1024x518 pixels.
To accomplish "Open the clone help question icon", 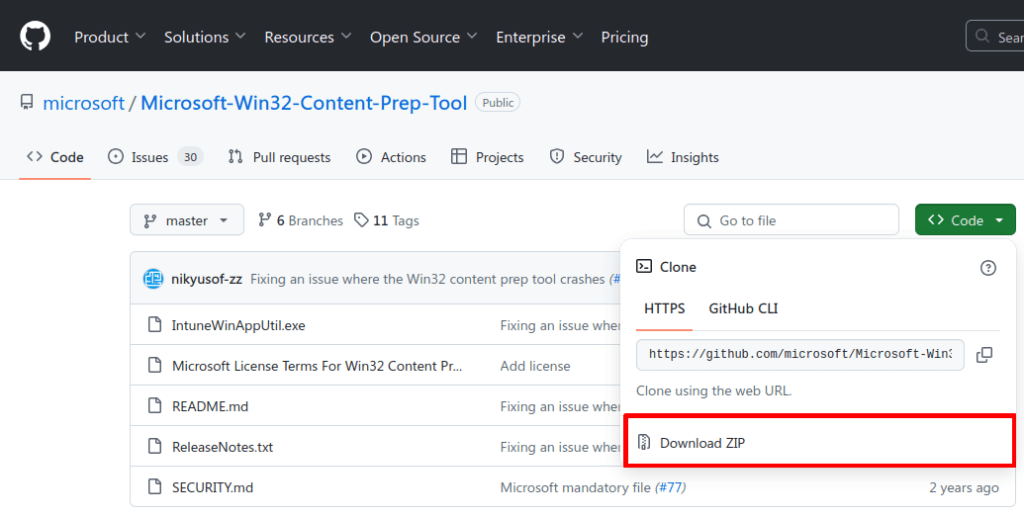I will coord(988,267).
